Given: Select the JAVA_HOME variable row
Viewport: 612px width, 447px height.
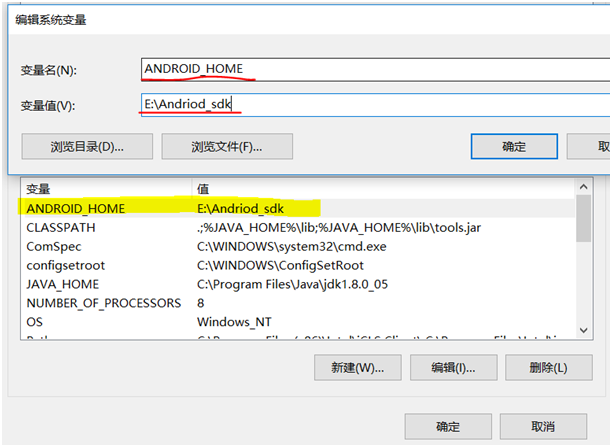Looking at the screenshot, I should (298, 284).
